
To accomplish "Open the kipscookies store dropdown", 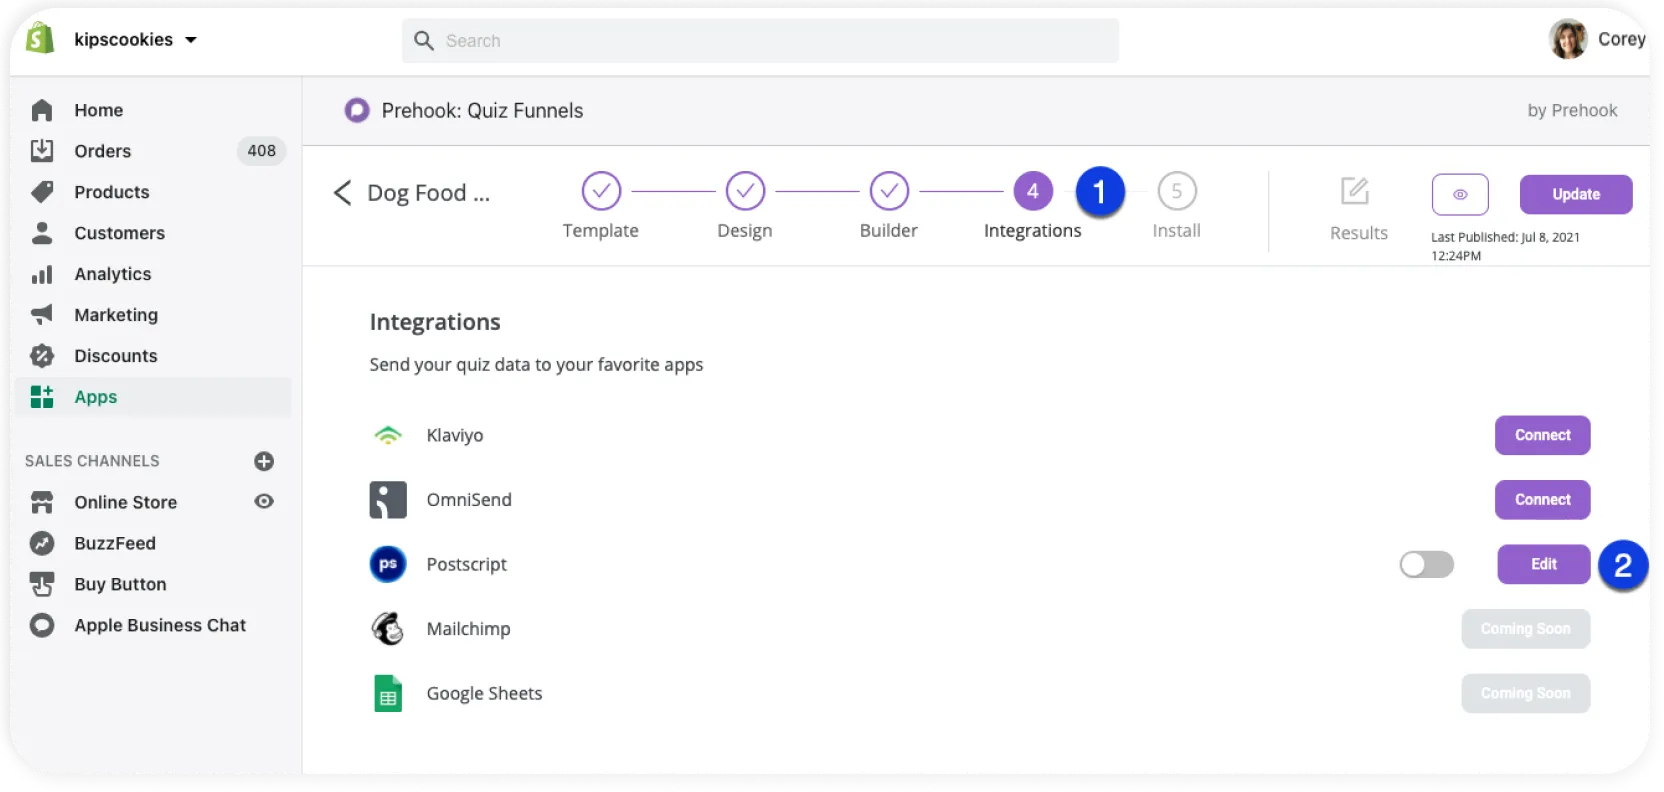I will point(135,40).
